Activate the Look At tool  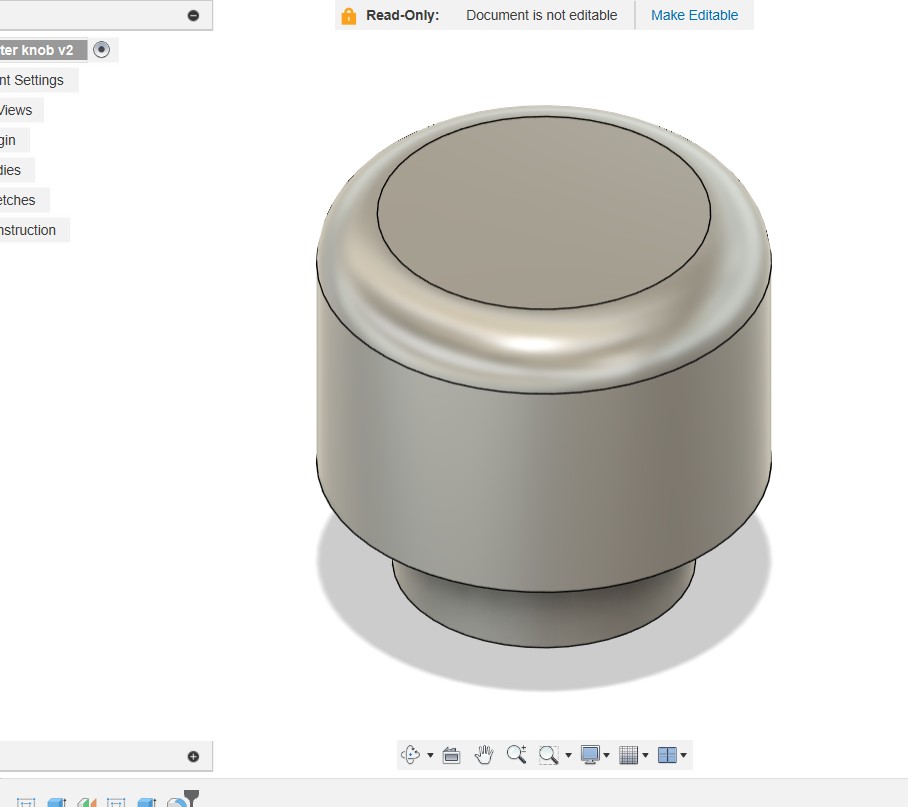pos(451,755)
